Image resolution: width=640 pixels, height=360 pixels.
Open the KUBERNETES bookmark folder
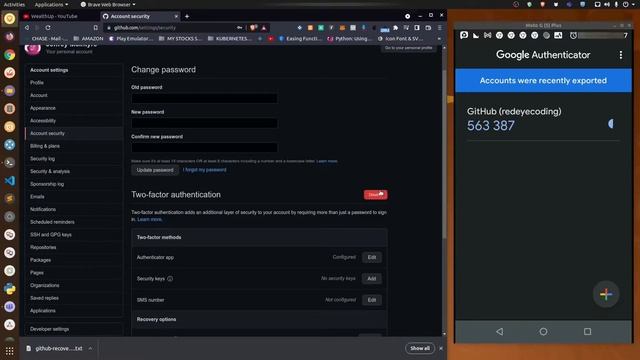coord(230,39)
